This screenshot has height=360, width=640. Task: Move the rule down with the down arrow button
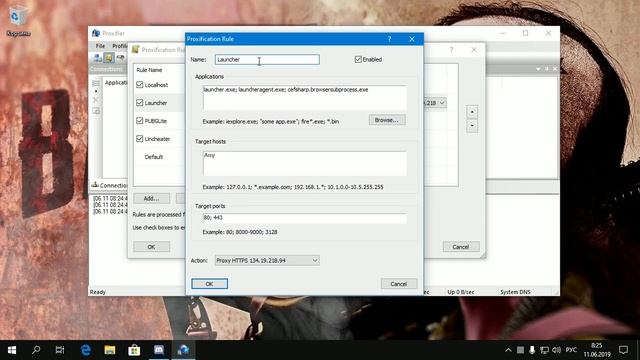(x=472, y=126)
